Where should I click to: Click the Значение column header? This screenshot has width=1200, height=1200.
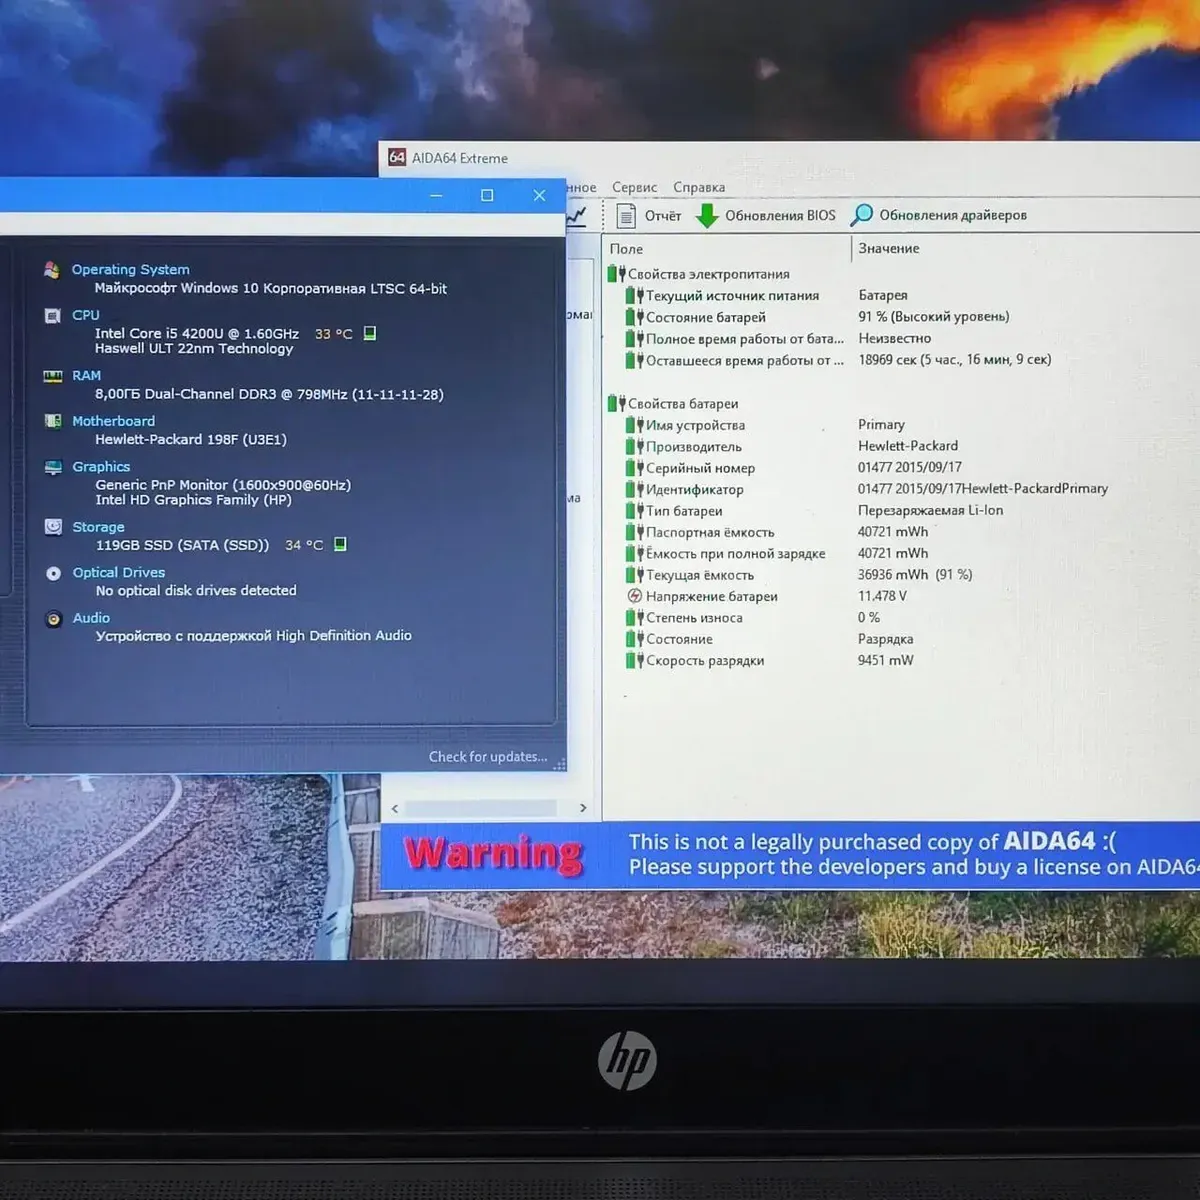(x=888, y=248)
